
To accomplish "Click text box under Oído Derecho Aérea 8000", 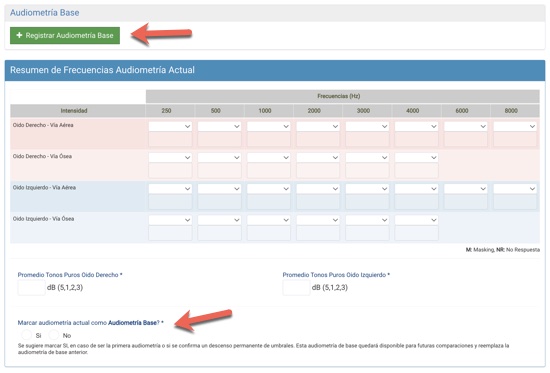I will point(515,140).
